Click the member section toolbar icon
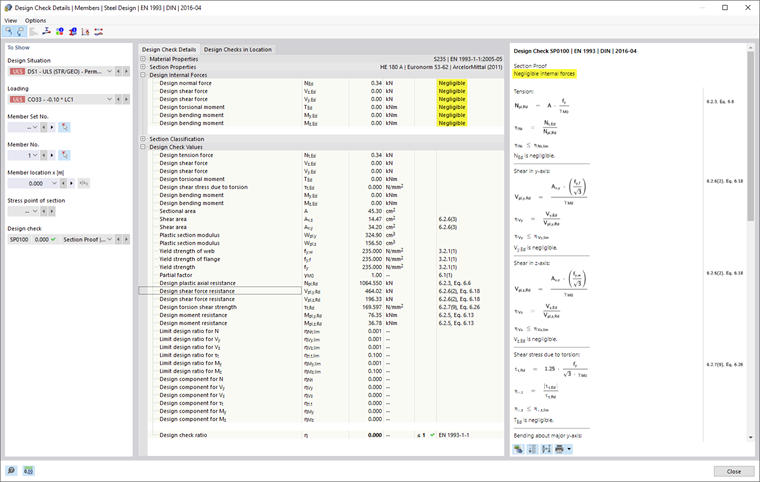 [x=47, y=32]
